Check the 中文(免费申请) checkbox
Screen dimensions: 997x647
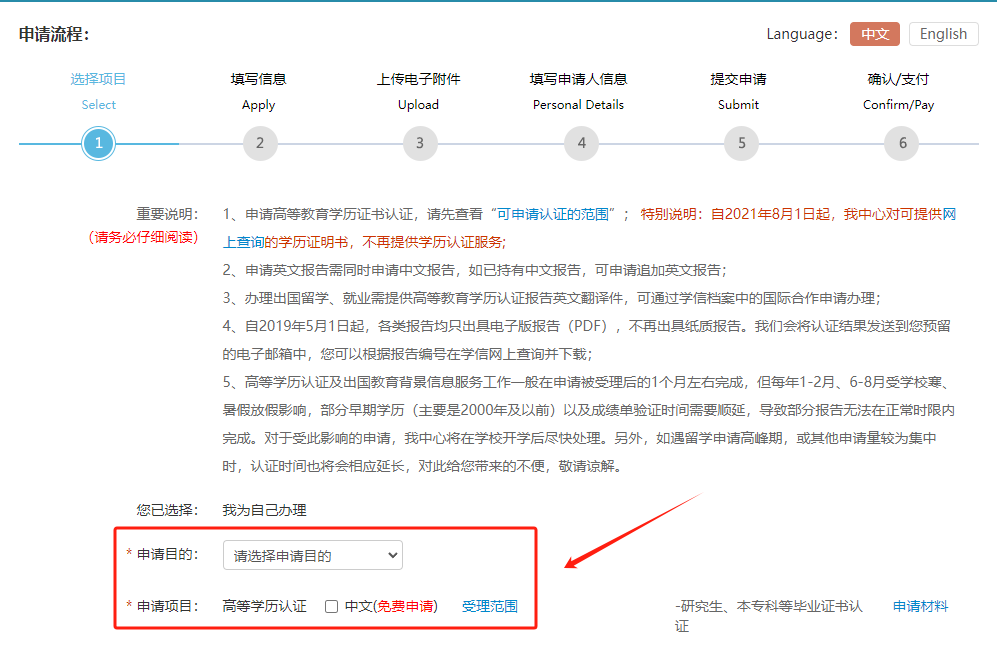(x=331, y=606)
